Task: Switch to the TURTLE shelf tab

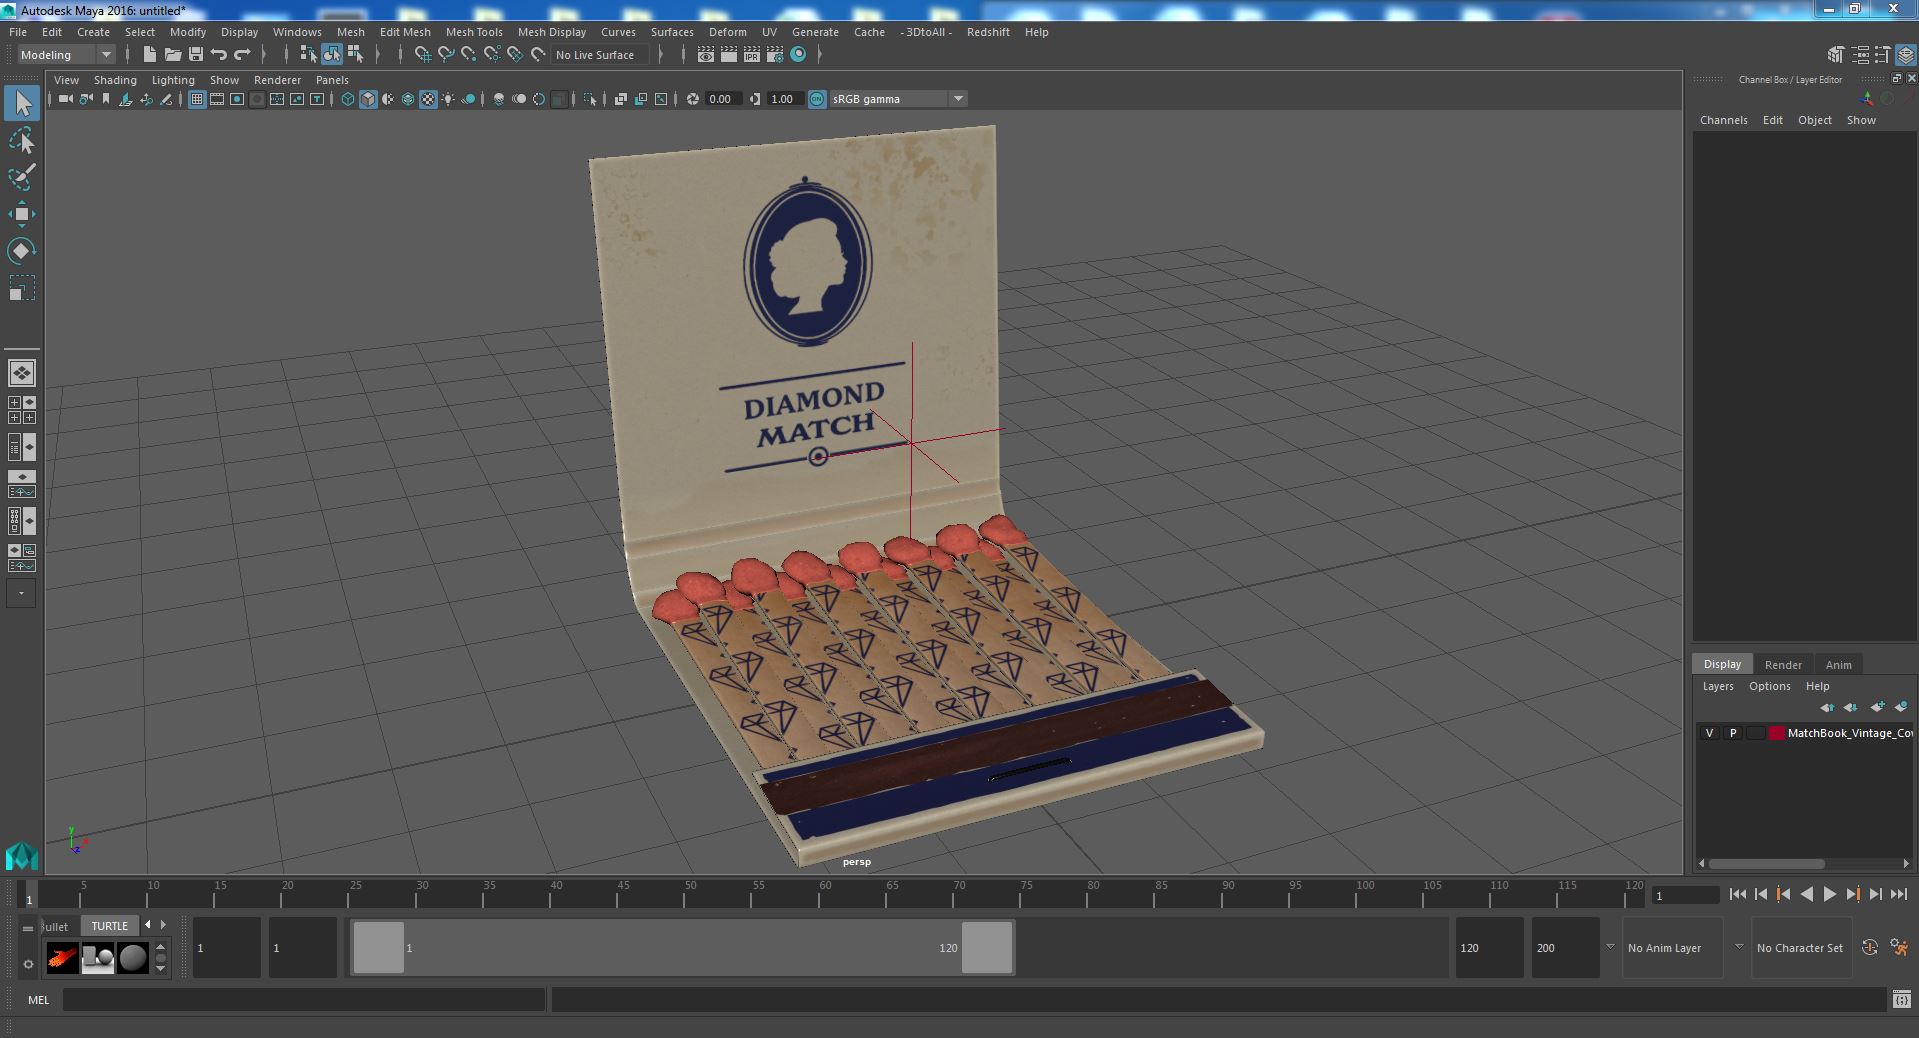Action: pos(110,926)
